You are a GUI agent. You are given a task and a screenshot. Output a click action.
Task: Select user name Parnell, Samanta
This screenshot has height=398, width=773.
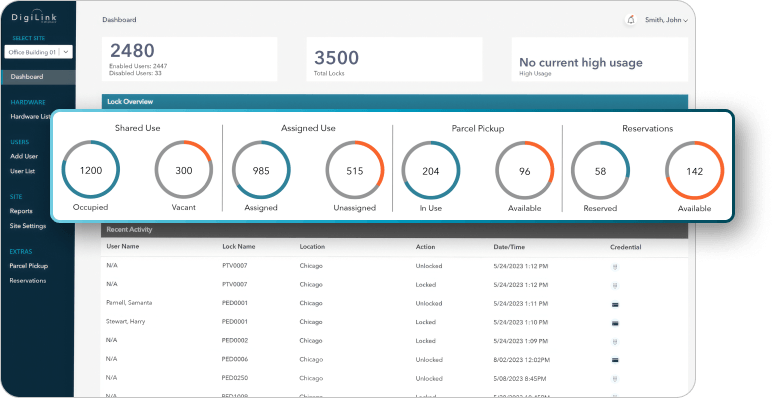tap(129, 303)
